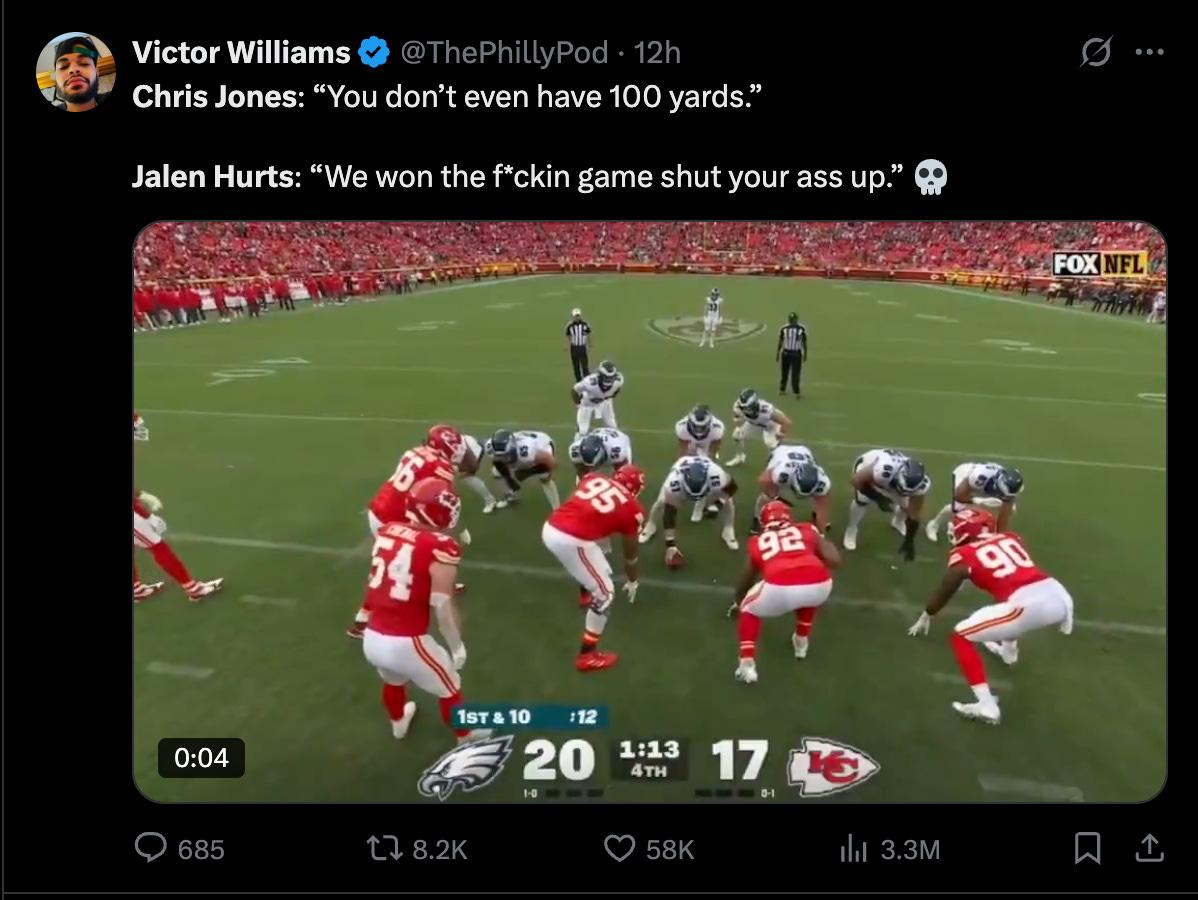Click the 8.2K repost count
Screen dimensions: 1198x900
[439, 850]
